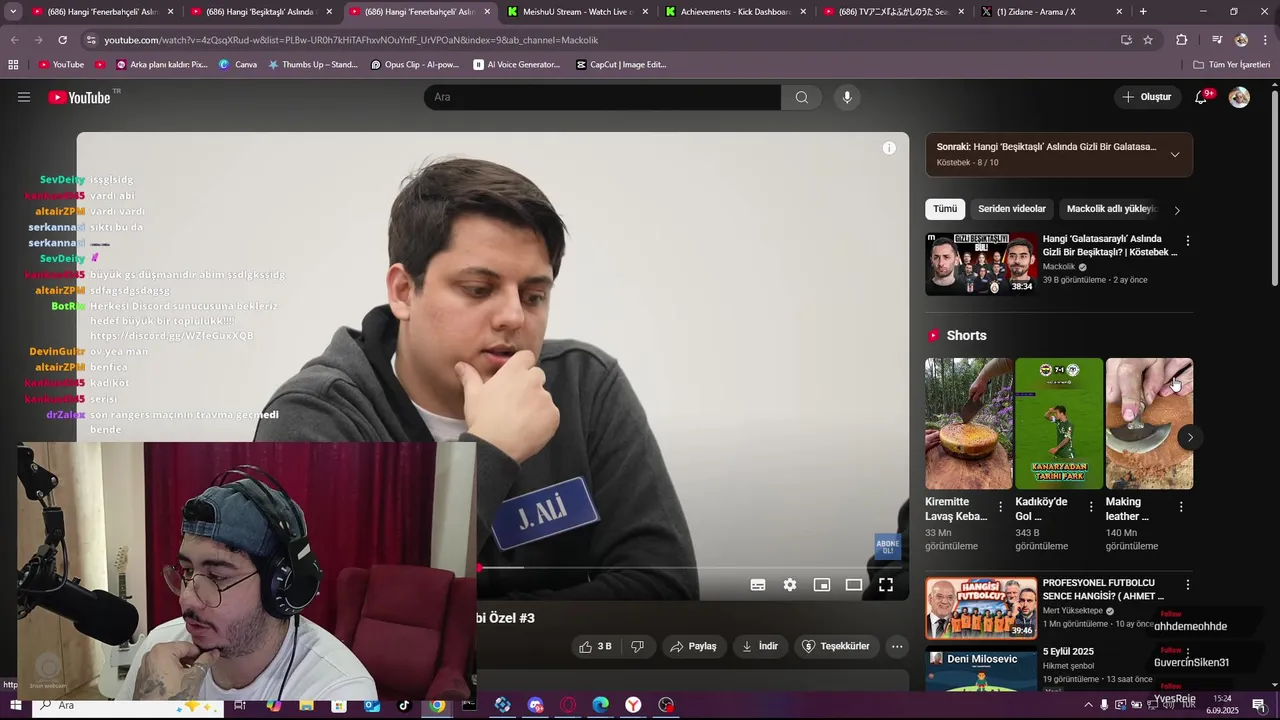Click the Teşekkürler button

(x=836, y=646)
